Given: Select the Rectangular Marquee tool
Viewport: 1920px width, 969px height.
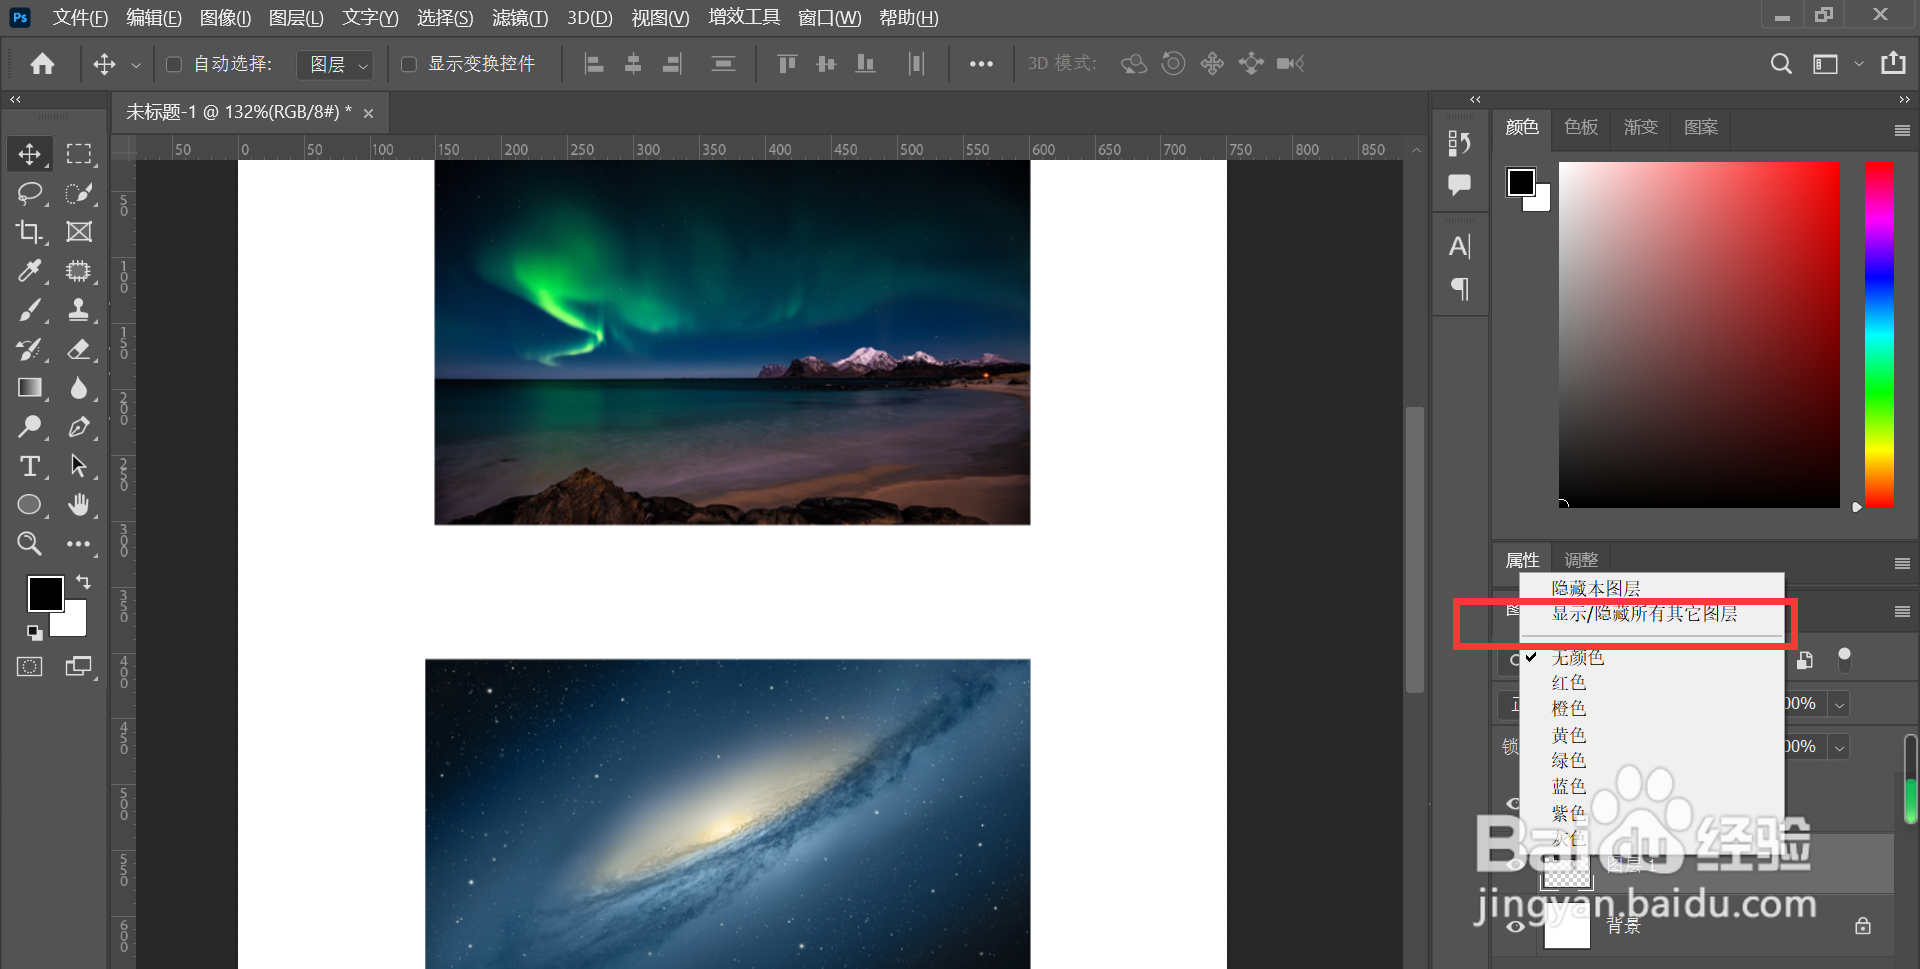Looking at the screenshot, I should (79, 154).
